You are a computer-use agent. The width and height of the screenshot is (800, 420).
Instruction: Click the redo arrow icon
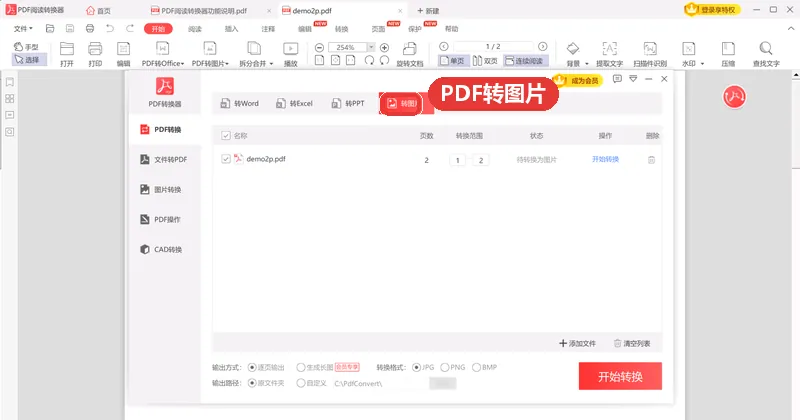130,29
